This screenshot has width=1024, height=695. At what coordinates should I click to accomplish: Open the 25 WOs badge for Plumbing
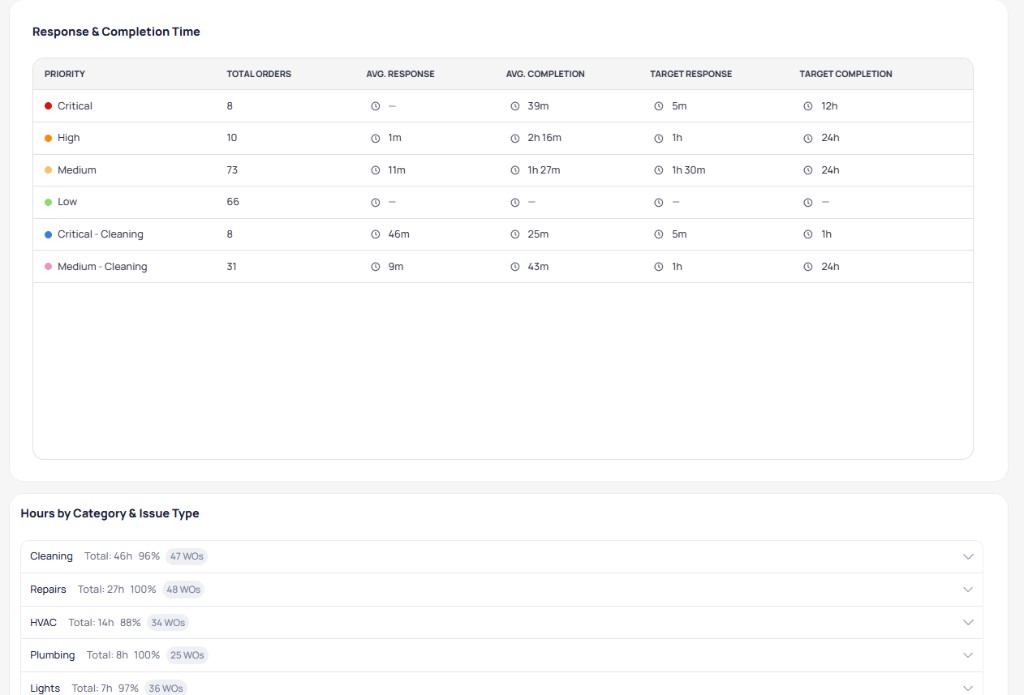click(187, 655)
